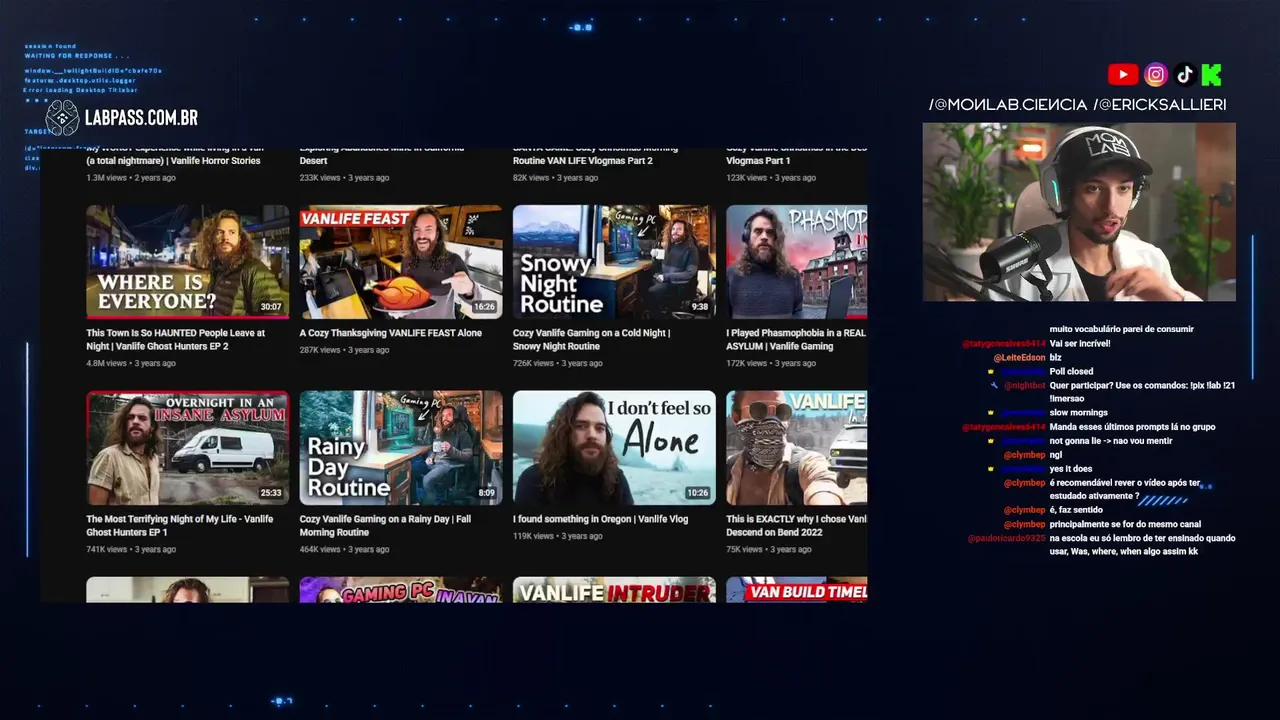The width and height of the screenshot is (1280, 720).
Task: Open the Van Build Timelapse thumbnail
Action: point(796,590)
